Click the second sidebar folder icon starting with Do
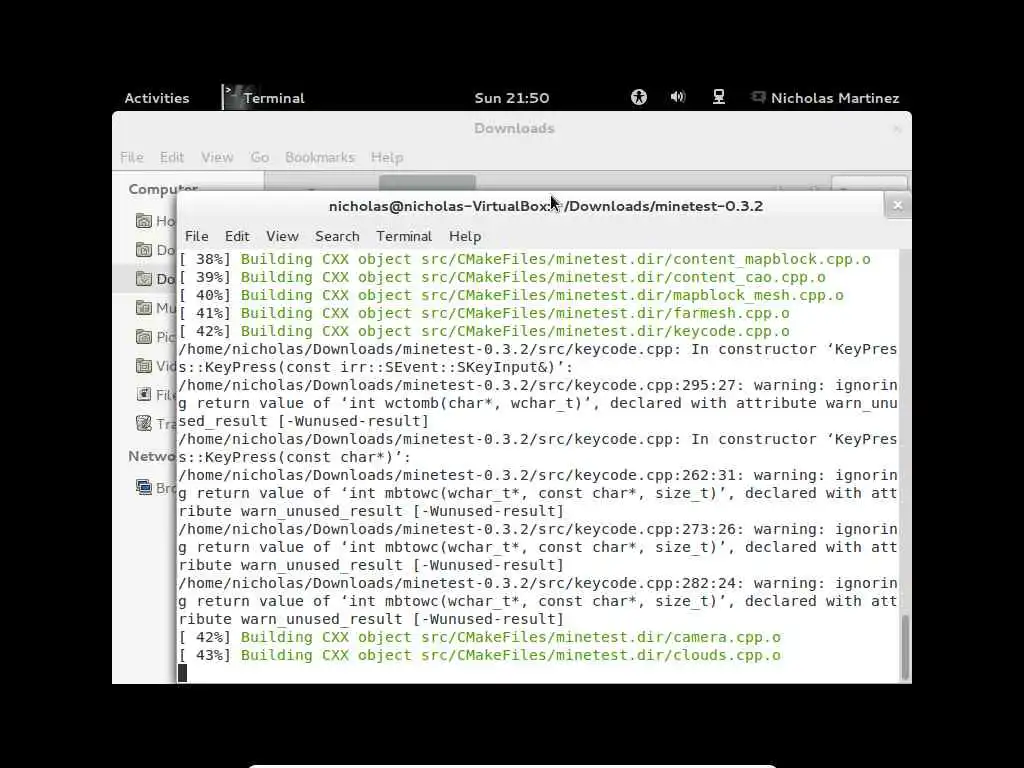The height and width of the screenshot is (768, 1024). (x=144, y=249)
